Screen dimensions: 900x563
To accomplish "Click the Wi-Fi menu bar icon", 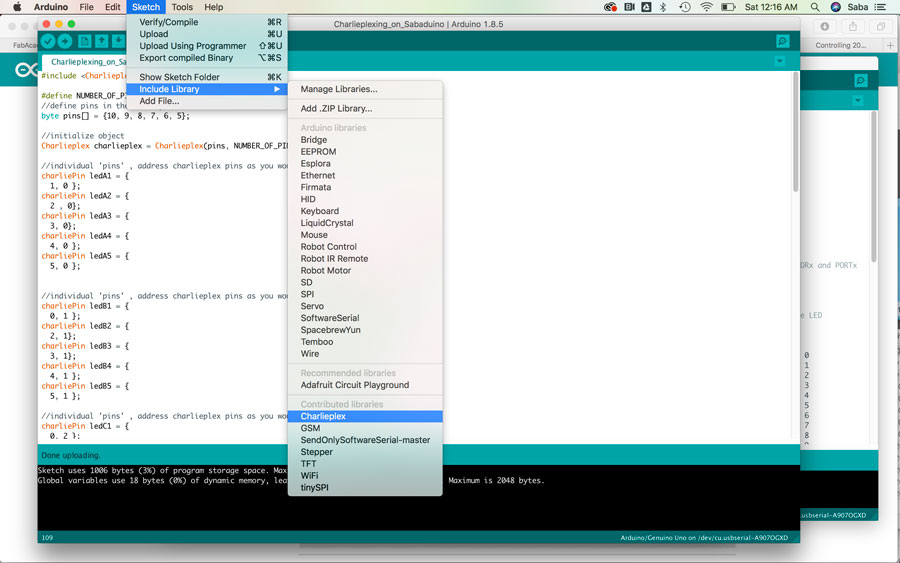I will click(x=707, y=7).
